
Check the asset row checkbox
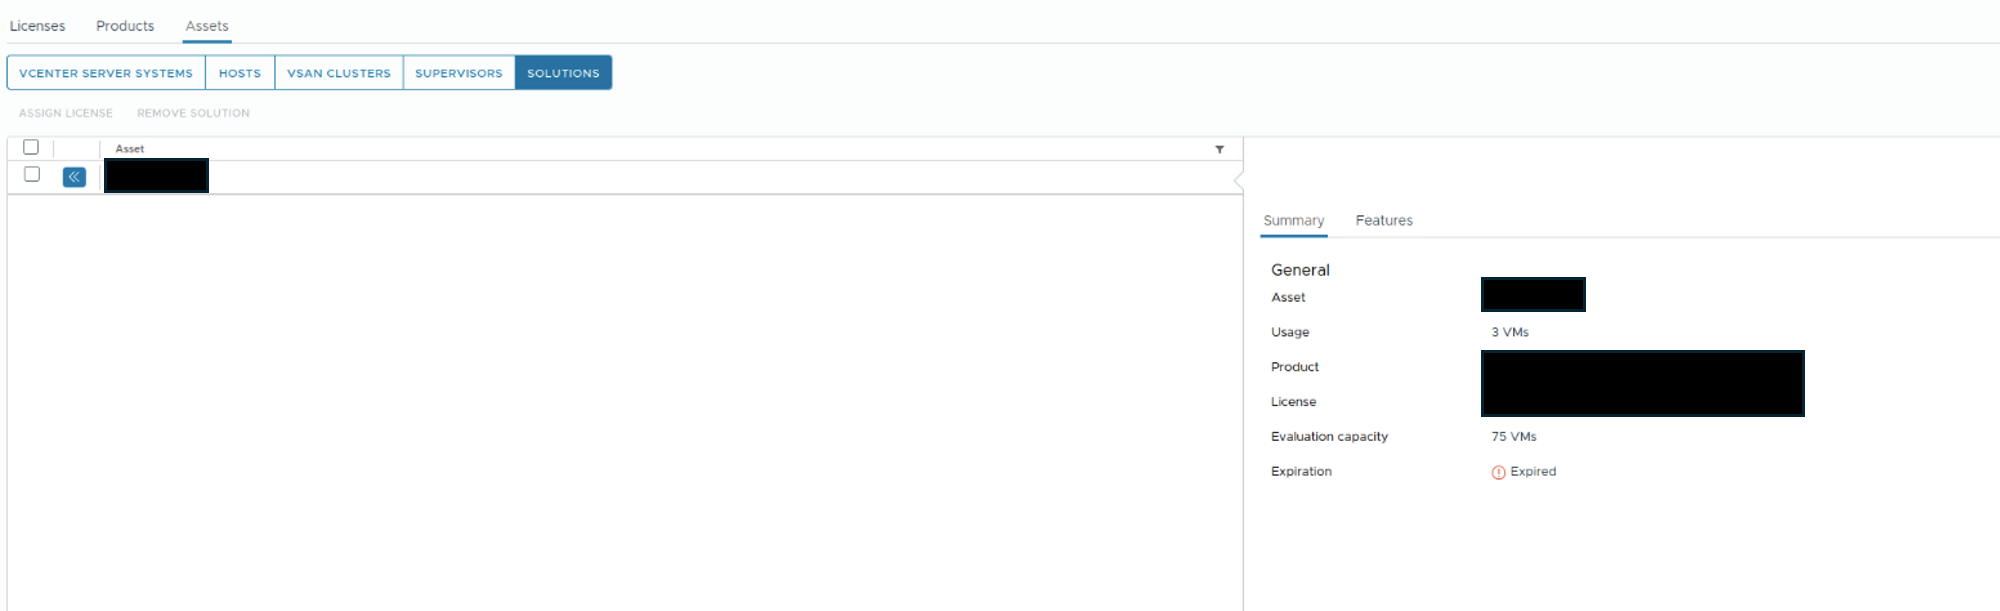tap(32, 174)
